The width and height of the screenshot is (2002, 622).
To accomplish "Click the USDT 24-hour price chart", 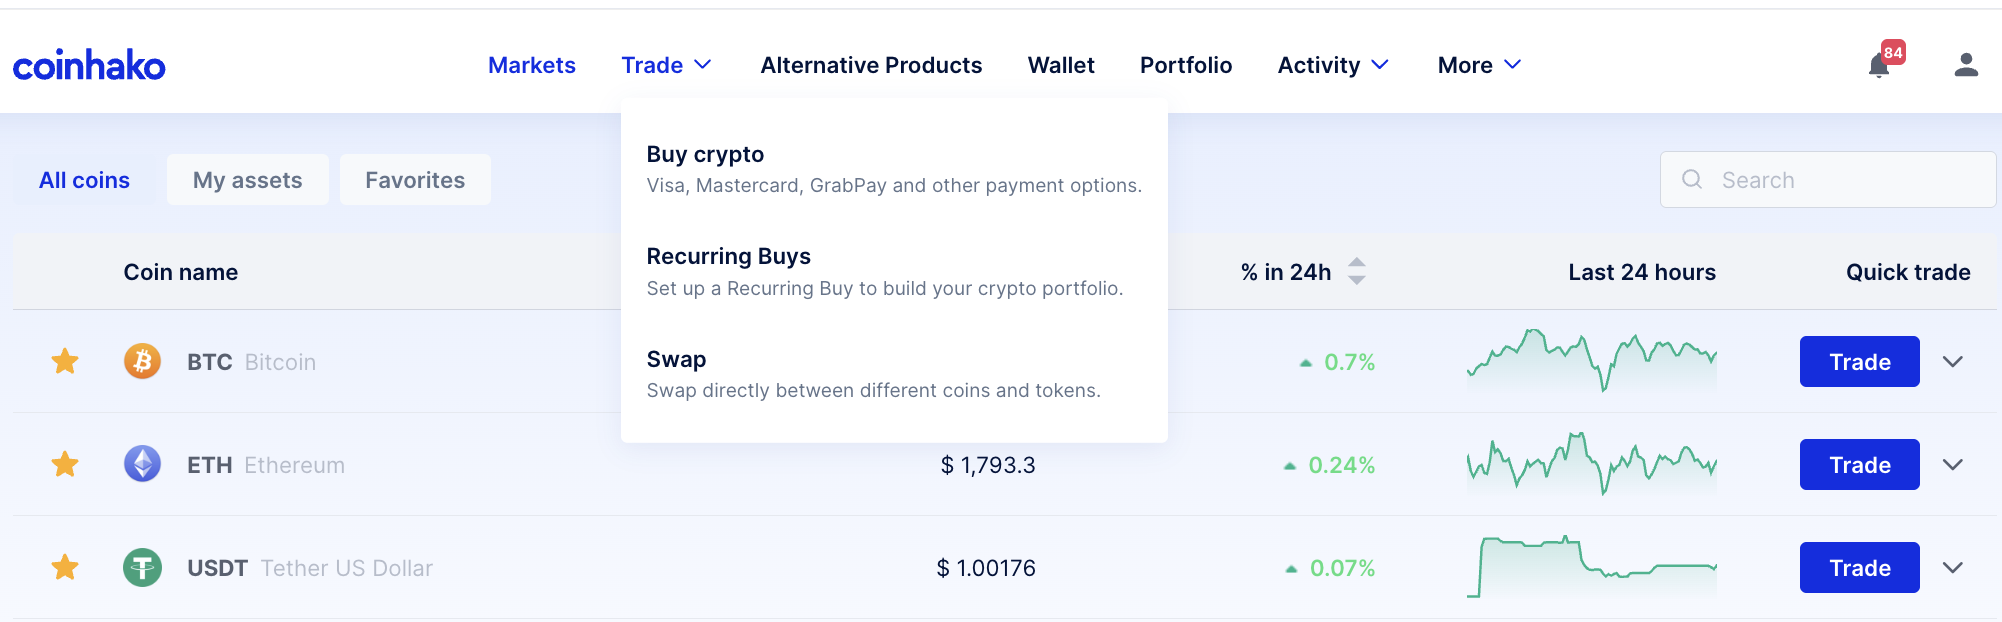I will [x=1592, y=567].
